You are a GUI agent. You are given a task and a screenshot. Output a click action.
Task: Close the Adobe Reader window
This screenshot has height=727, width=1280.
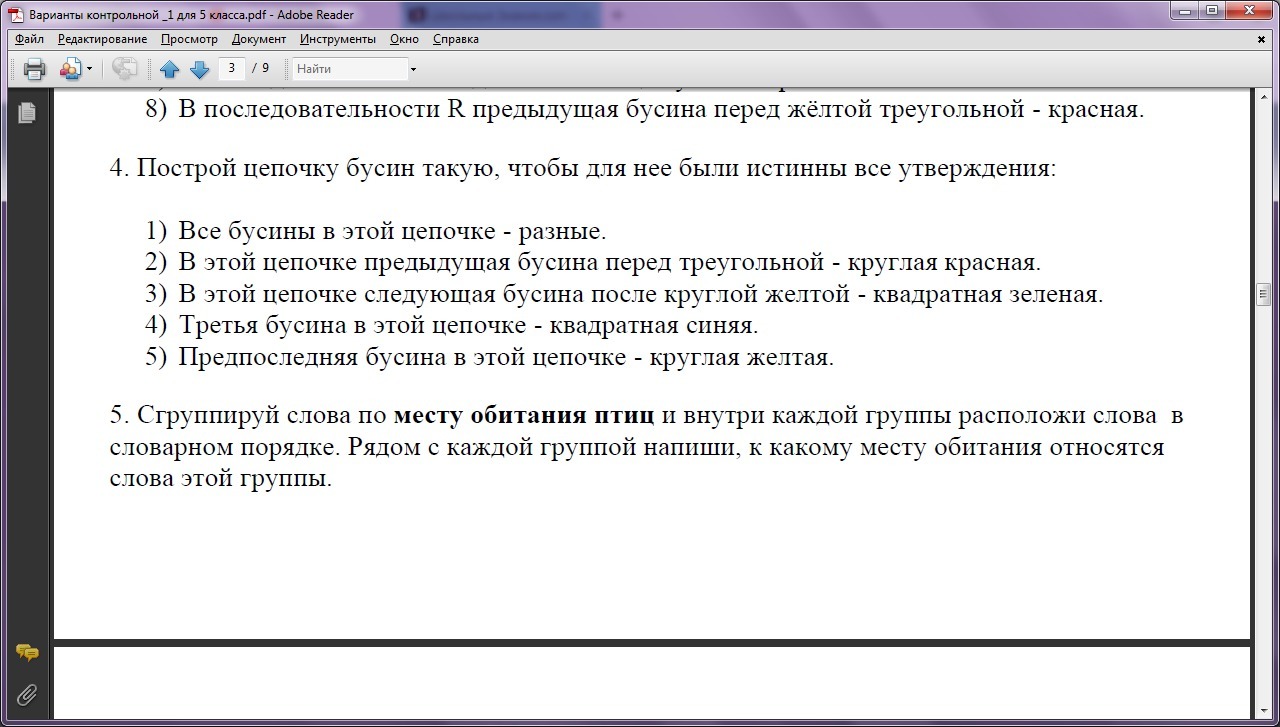pyautogui.click(x=1249, y=11)
